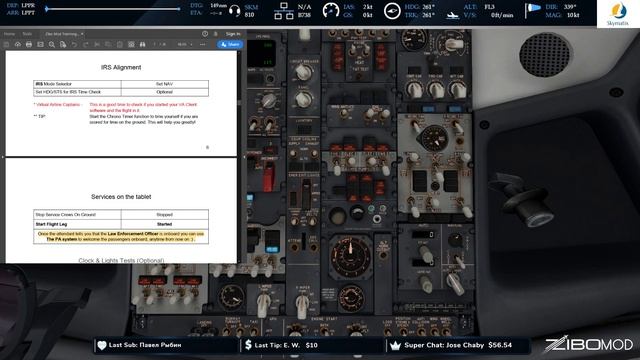Click the speedometer icon beside IAS
640x360 pixels.
click(331, 11)
